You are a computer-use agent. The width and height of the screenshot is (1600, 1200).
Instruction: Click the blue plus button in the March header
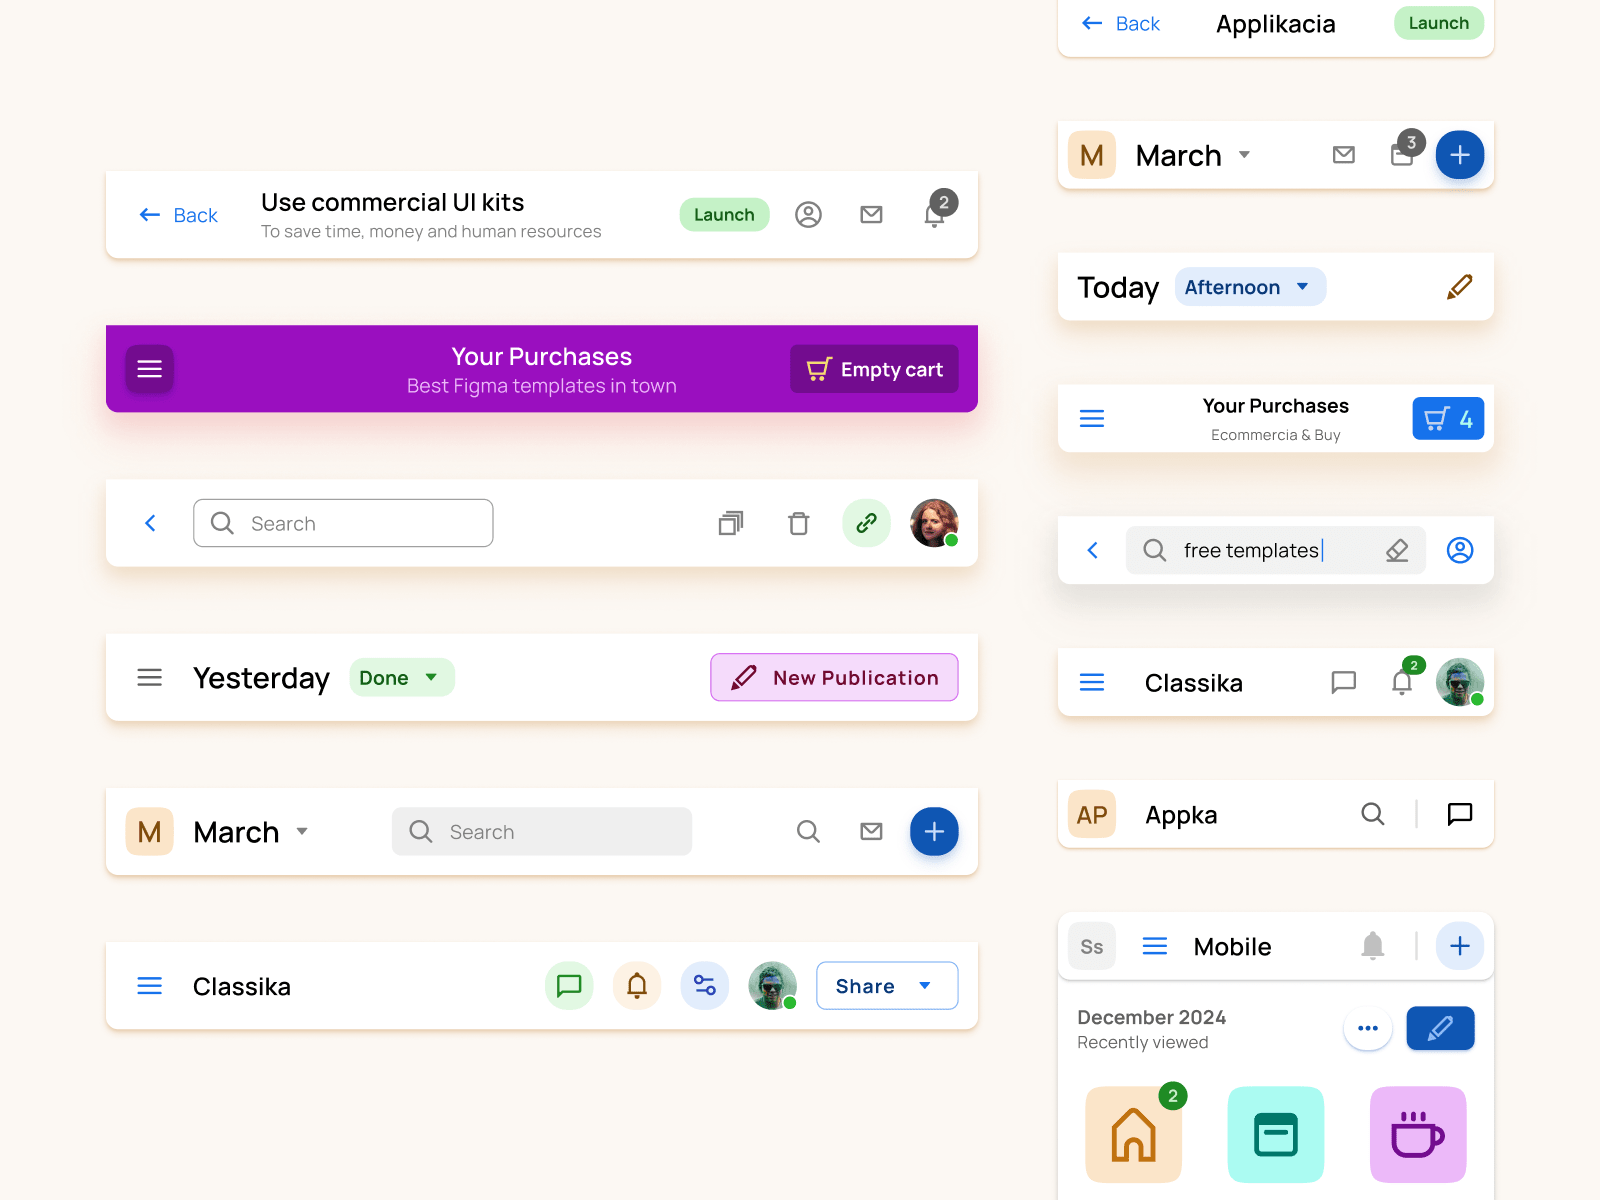click(x=1460, y=155)
